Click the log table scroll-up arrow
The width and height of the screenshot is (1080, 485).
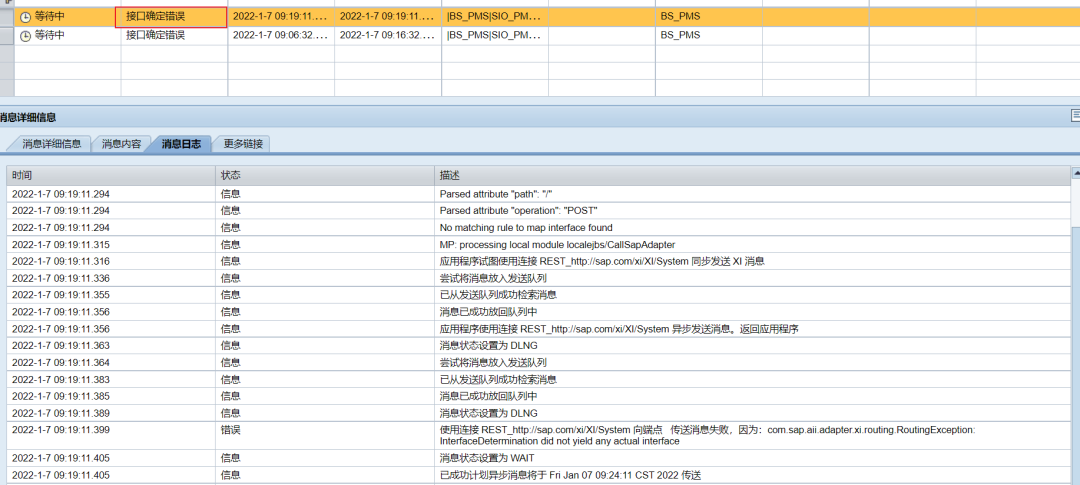click(1076, 174)
